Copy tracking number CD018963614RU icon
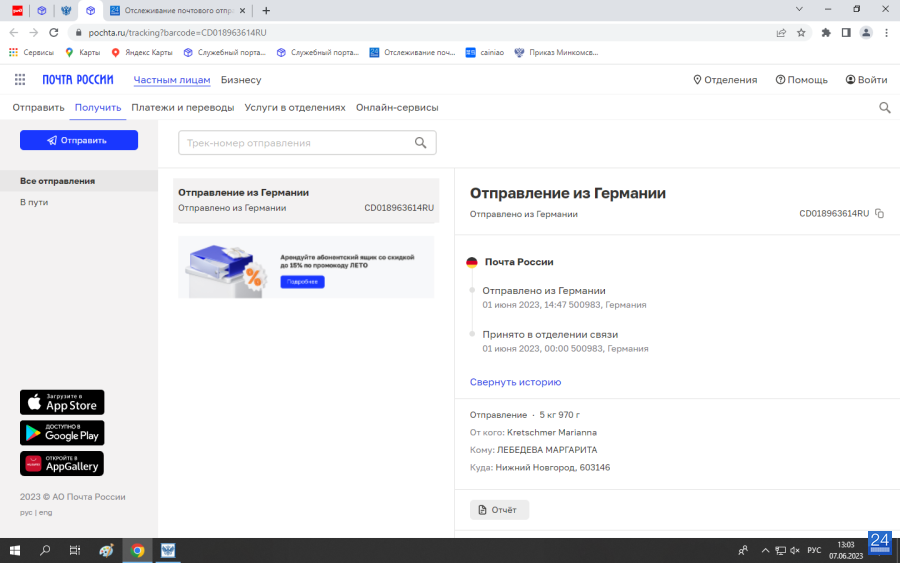 [879, 213]
